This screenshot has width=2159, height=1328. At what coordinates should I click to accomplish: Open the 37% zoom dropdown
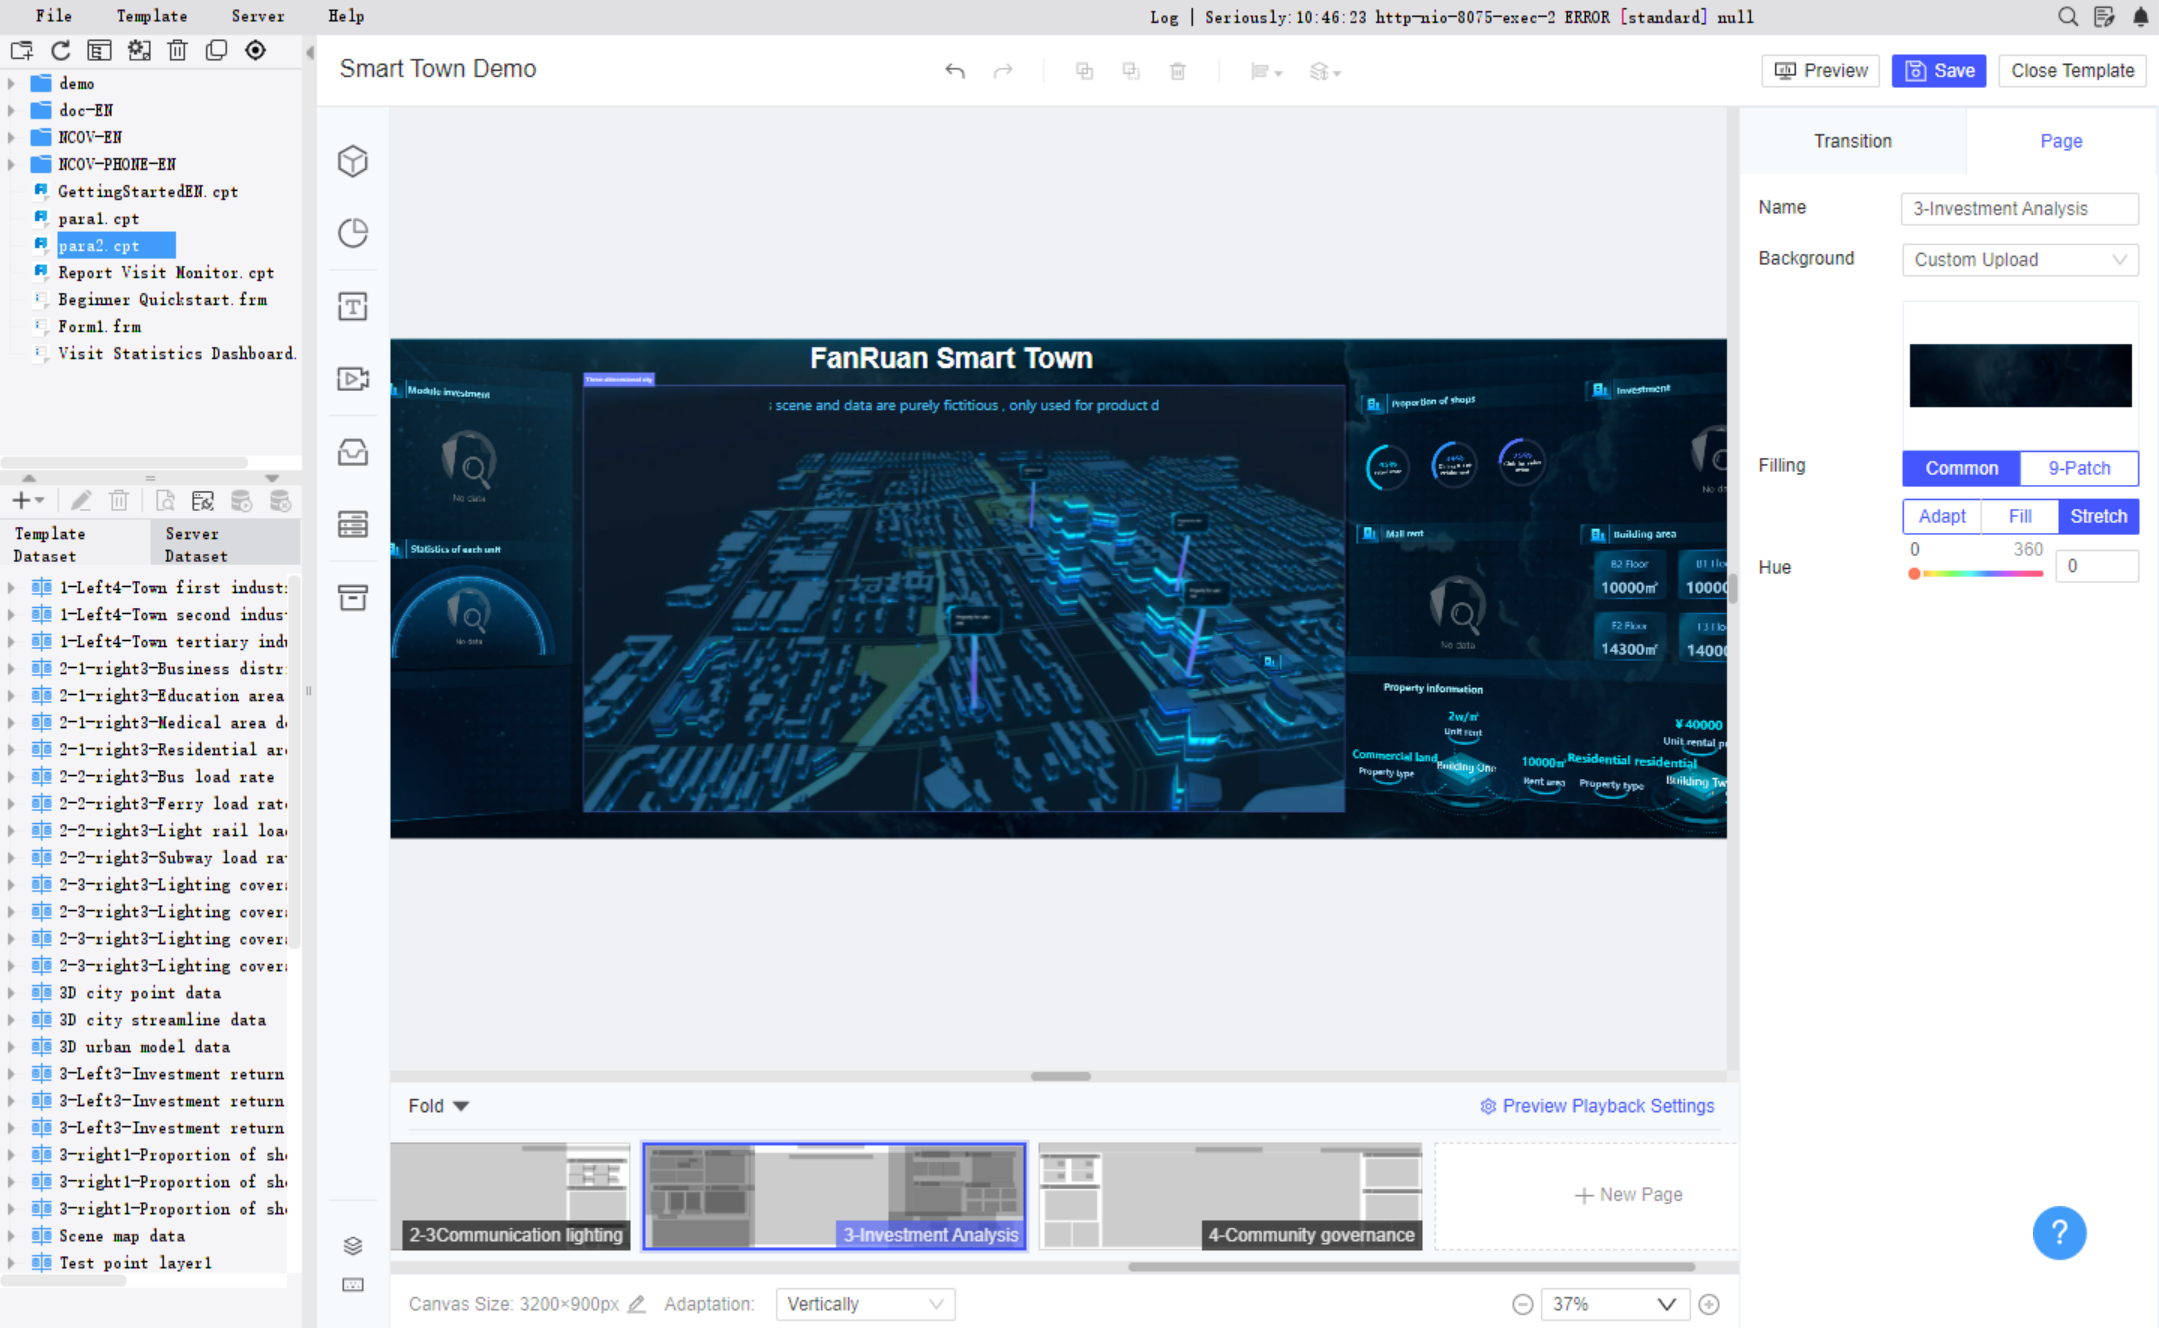click(x=1615, y=1304)
